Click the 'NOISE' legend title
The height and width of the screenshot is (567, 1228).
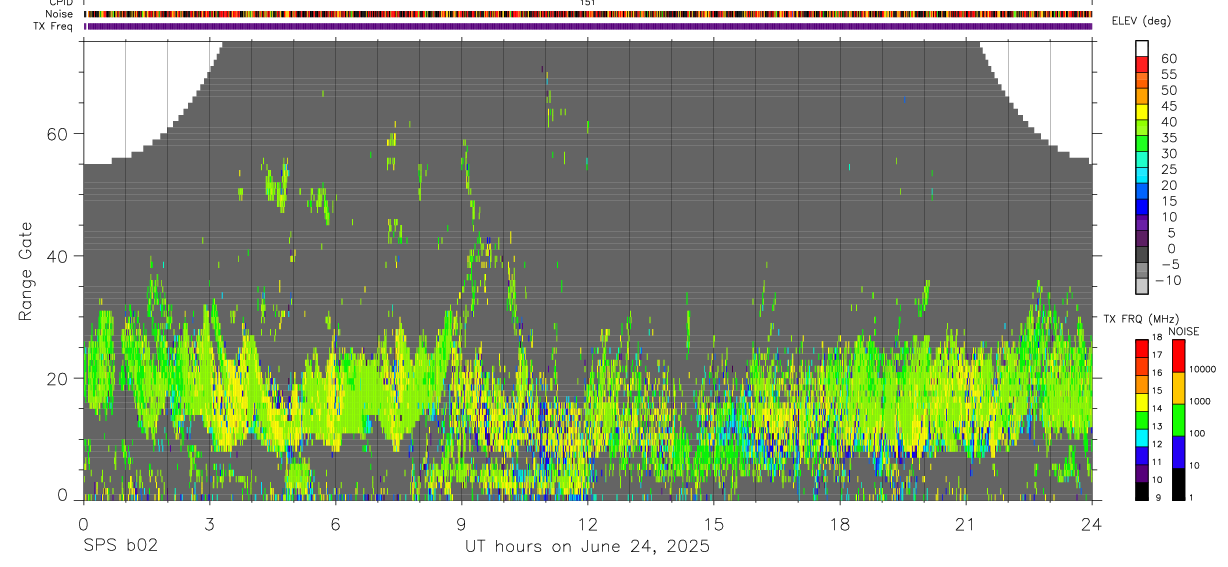click(1184, 331)
